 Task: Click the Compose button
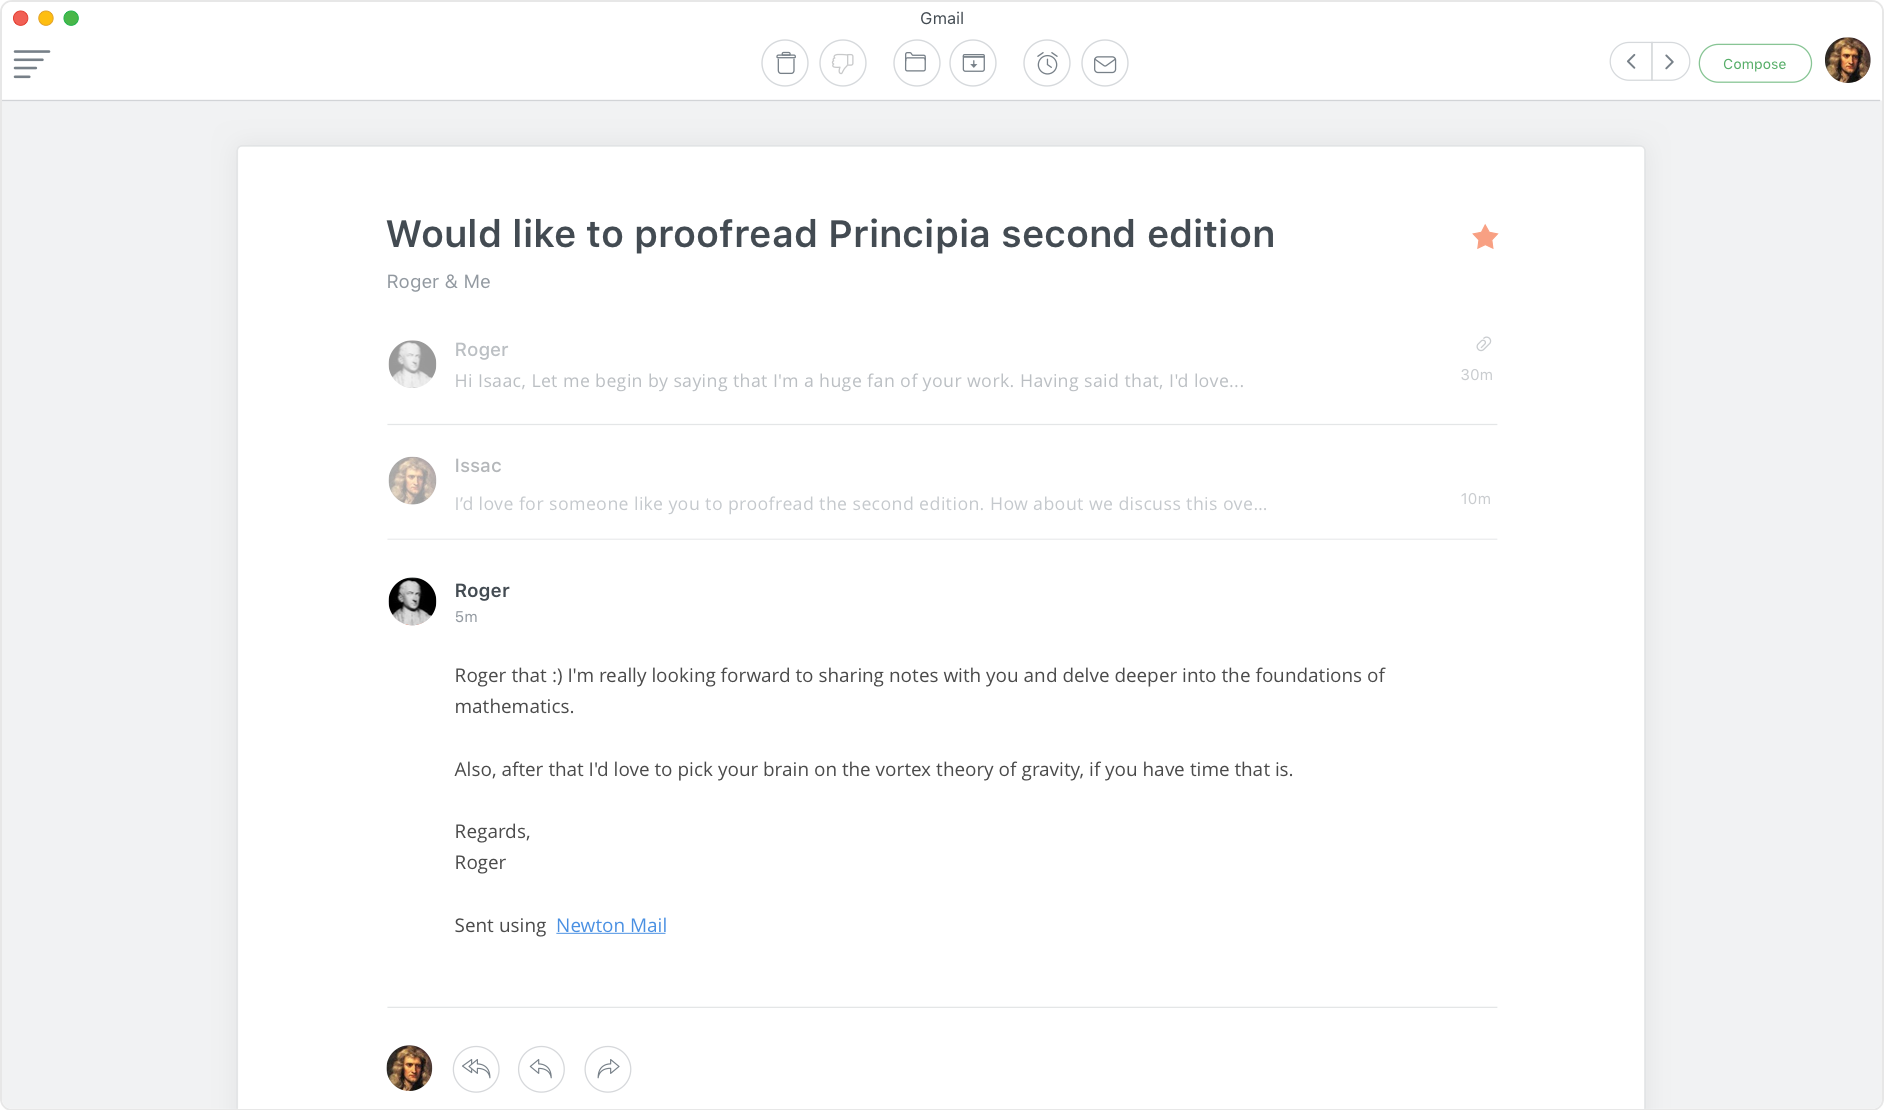1755,62
